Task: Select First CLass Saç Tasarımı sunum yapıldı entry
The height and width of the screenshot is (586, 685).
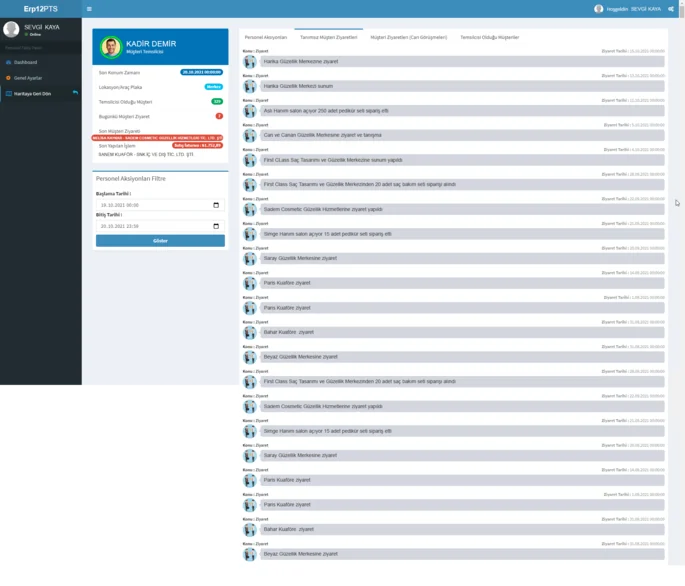Action: click(x=462, y=160)
